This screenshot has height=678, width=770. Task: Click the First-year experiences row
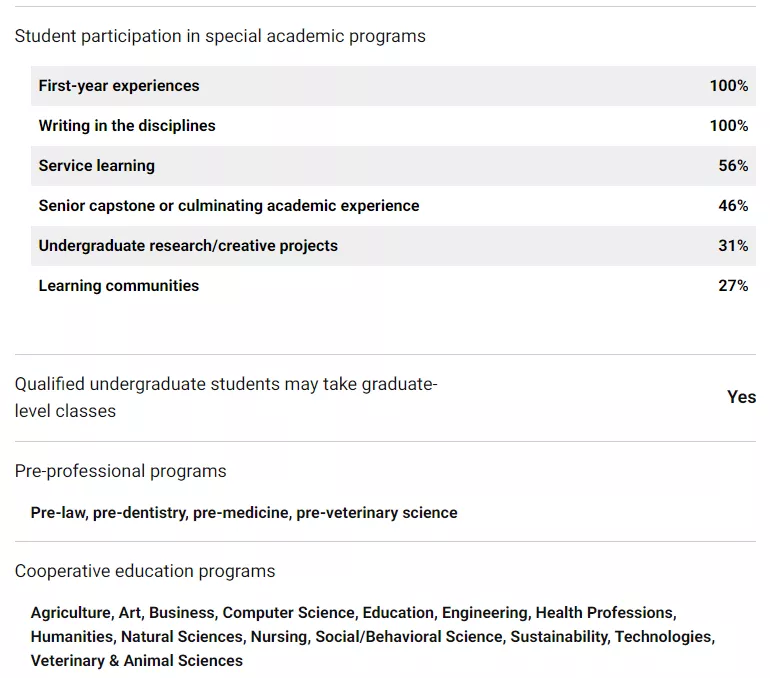pos(119,86)
